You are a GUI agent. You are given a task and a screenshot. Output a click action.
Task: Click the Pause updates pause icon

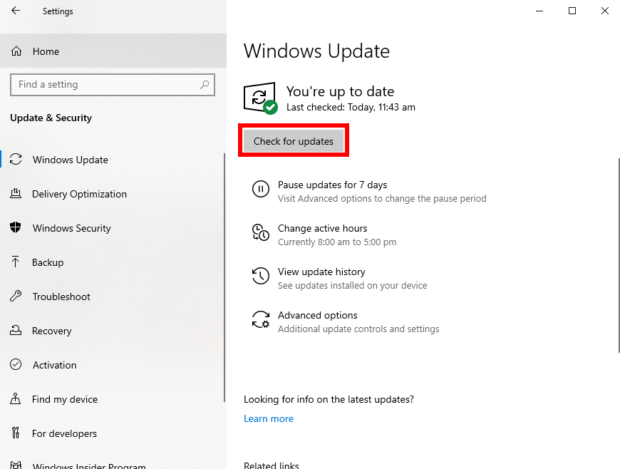pyautogui.click(x=260, y=190)
